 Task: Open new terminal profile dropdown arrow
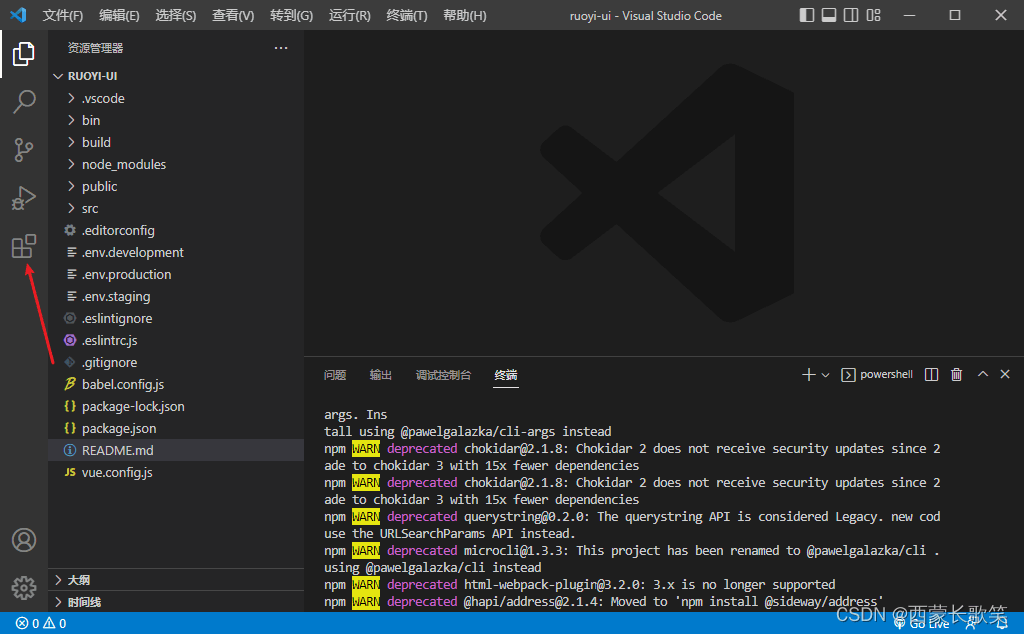coord(825,375)
